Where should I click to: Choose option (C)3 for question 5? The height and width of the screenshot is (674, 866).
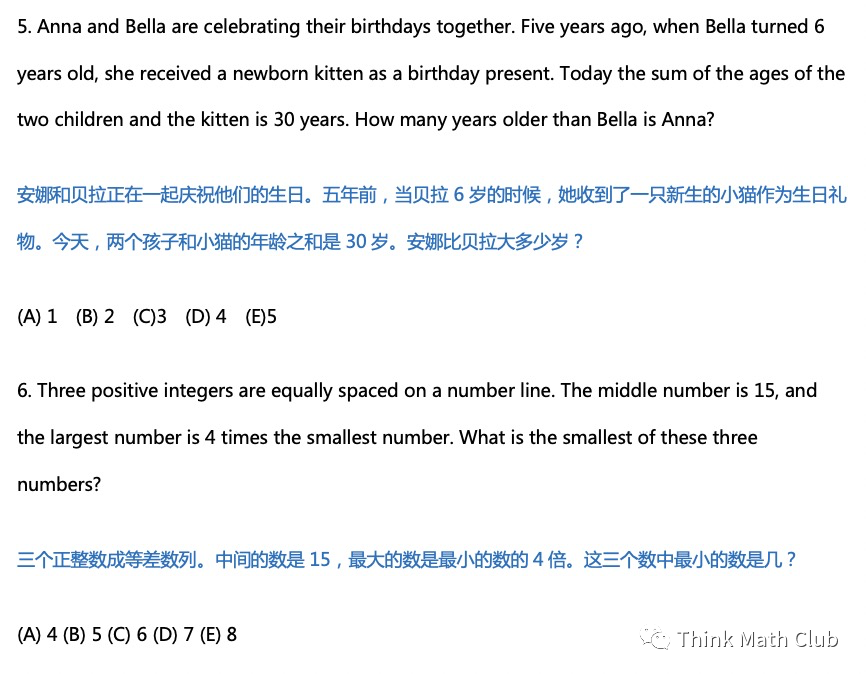[x=149, y=317]
